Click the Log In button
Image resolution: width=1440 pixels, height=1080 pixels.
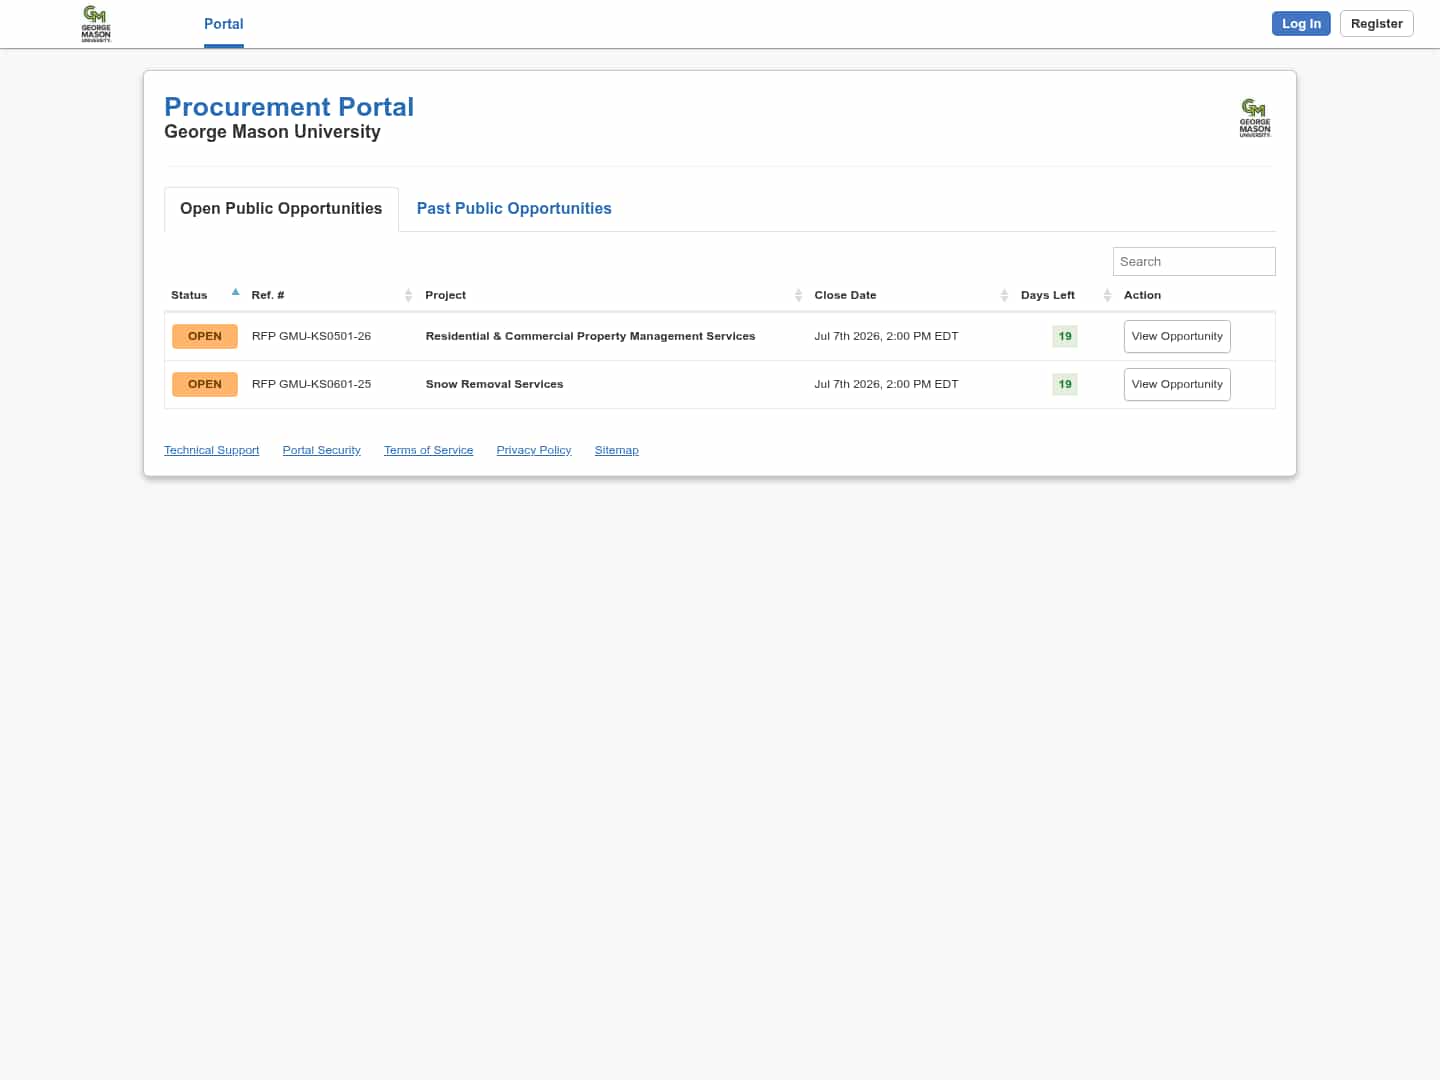1301,24
